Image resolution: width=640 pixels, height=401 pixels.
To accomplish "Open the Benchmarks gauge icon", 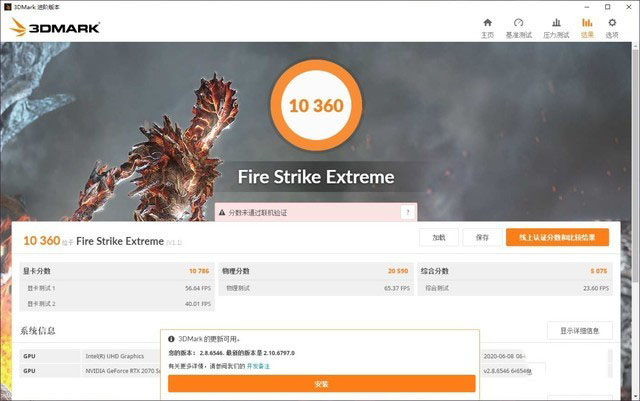I will pyautogui.click(x=518, y=23).
